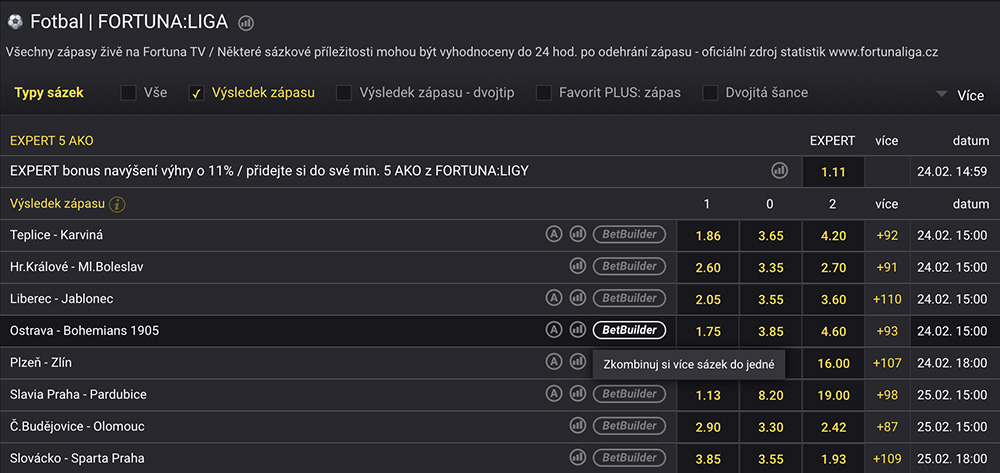Show +92 more bets for Teplice - Karviná
Screen dimensions: 1000x473
886,235
